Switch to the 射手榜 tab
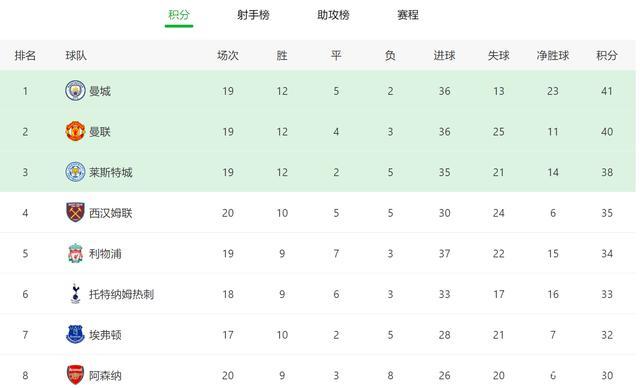The image size is (640, 388). pyautogui.click(x=253, y=15)
